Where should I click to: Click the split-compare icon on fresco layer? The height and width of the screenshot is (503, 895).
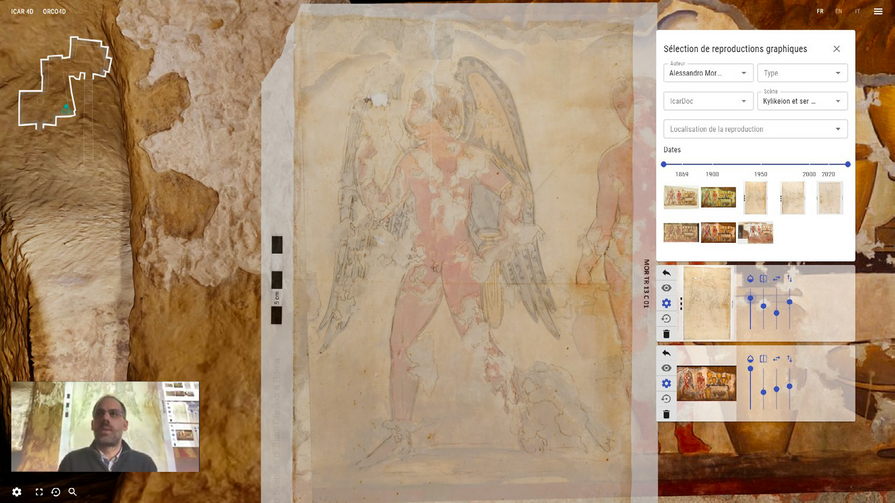[763, 359]
